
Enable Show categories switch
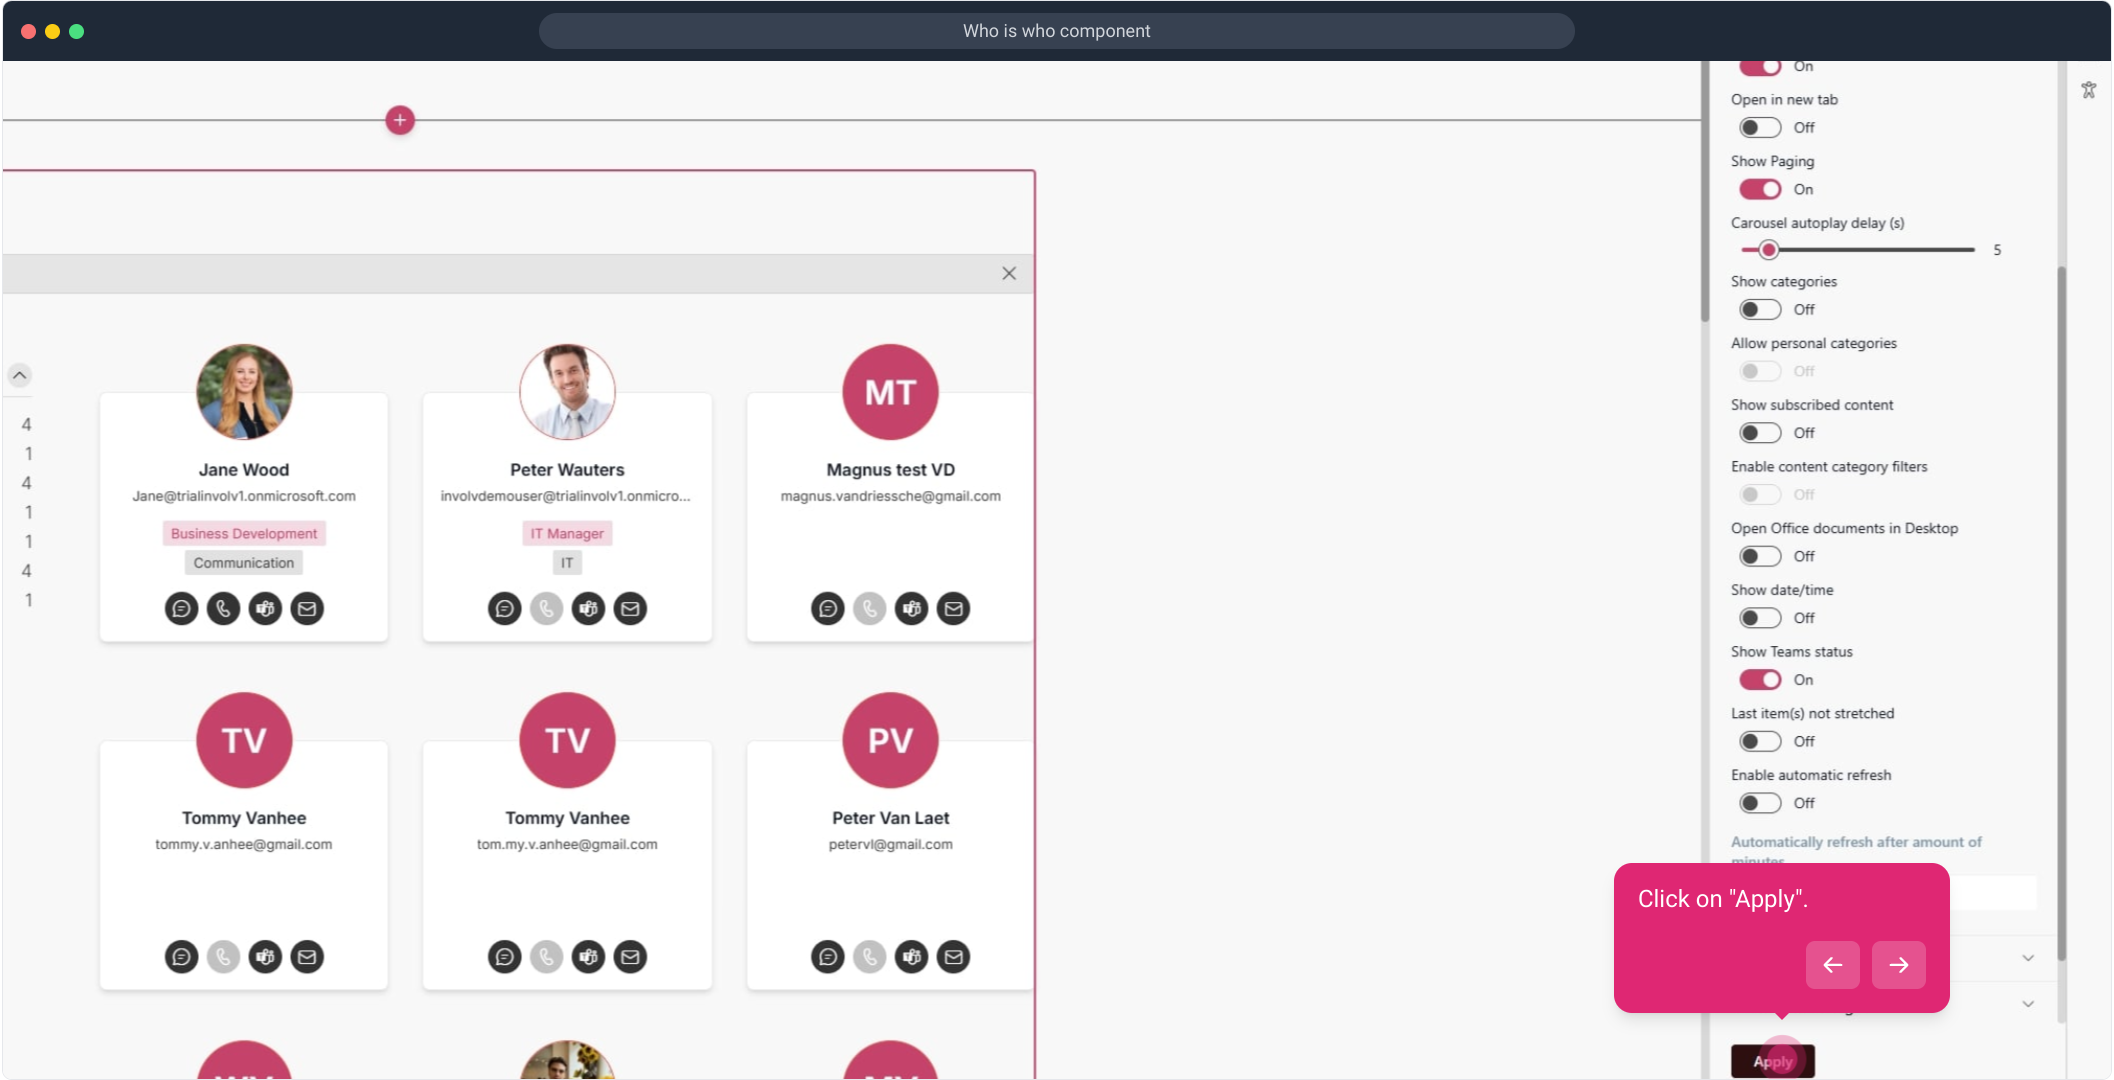point(1760,309)
